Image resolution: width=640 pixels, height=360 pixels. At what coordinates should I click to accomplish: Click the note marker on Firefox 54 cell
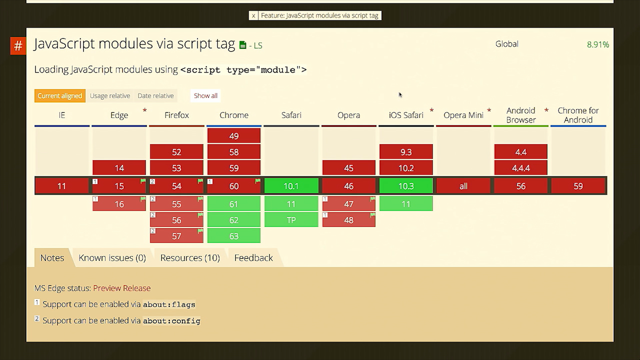[152, 181]
